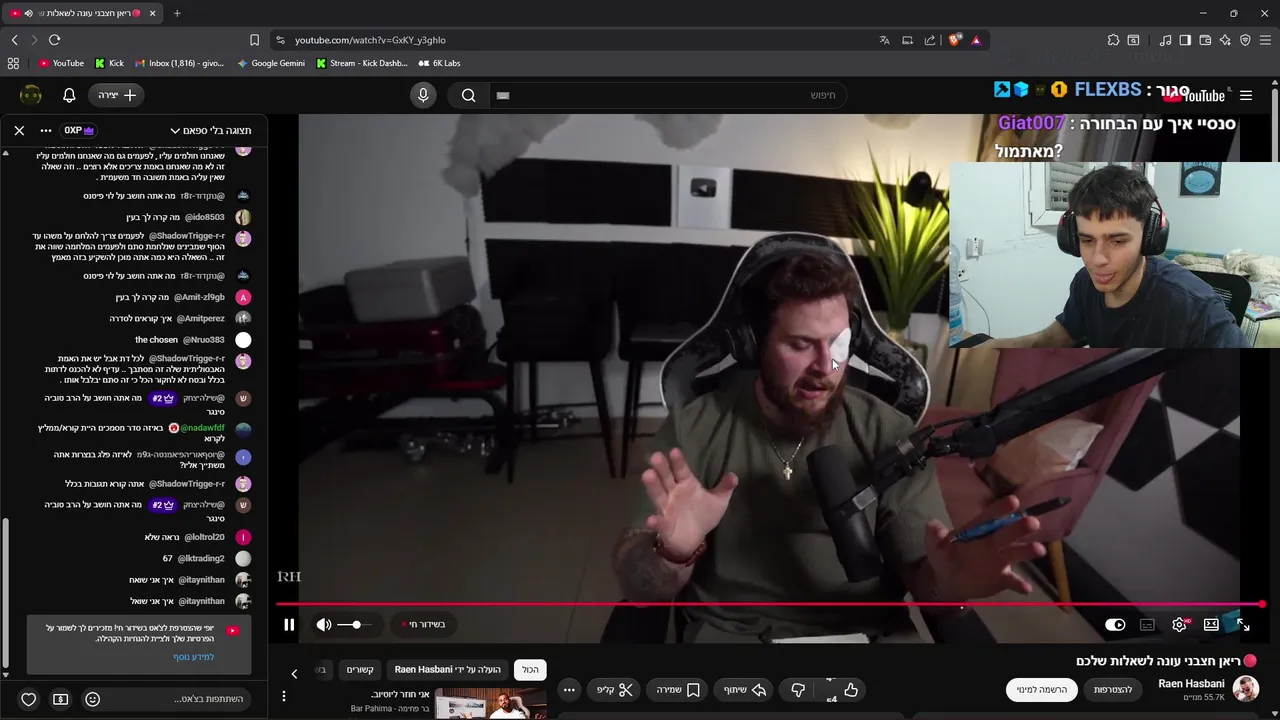This screenshot has height=720, width=1280.
Task: Click the 'הרשמה למינוי' subscribe button
Action: (1041, 690)
